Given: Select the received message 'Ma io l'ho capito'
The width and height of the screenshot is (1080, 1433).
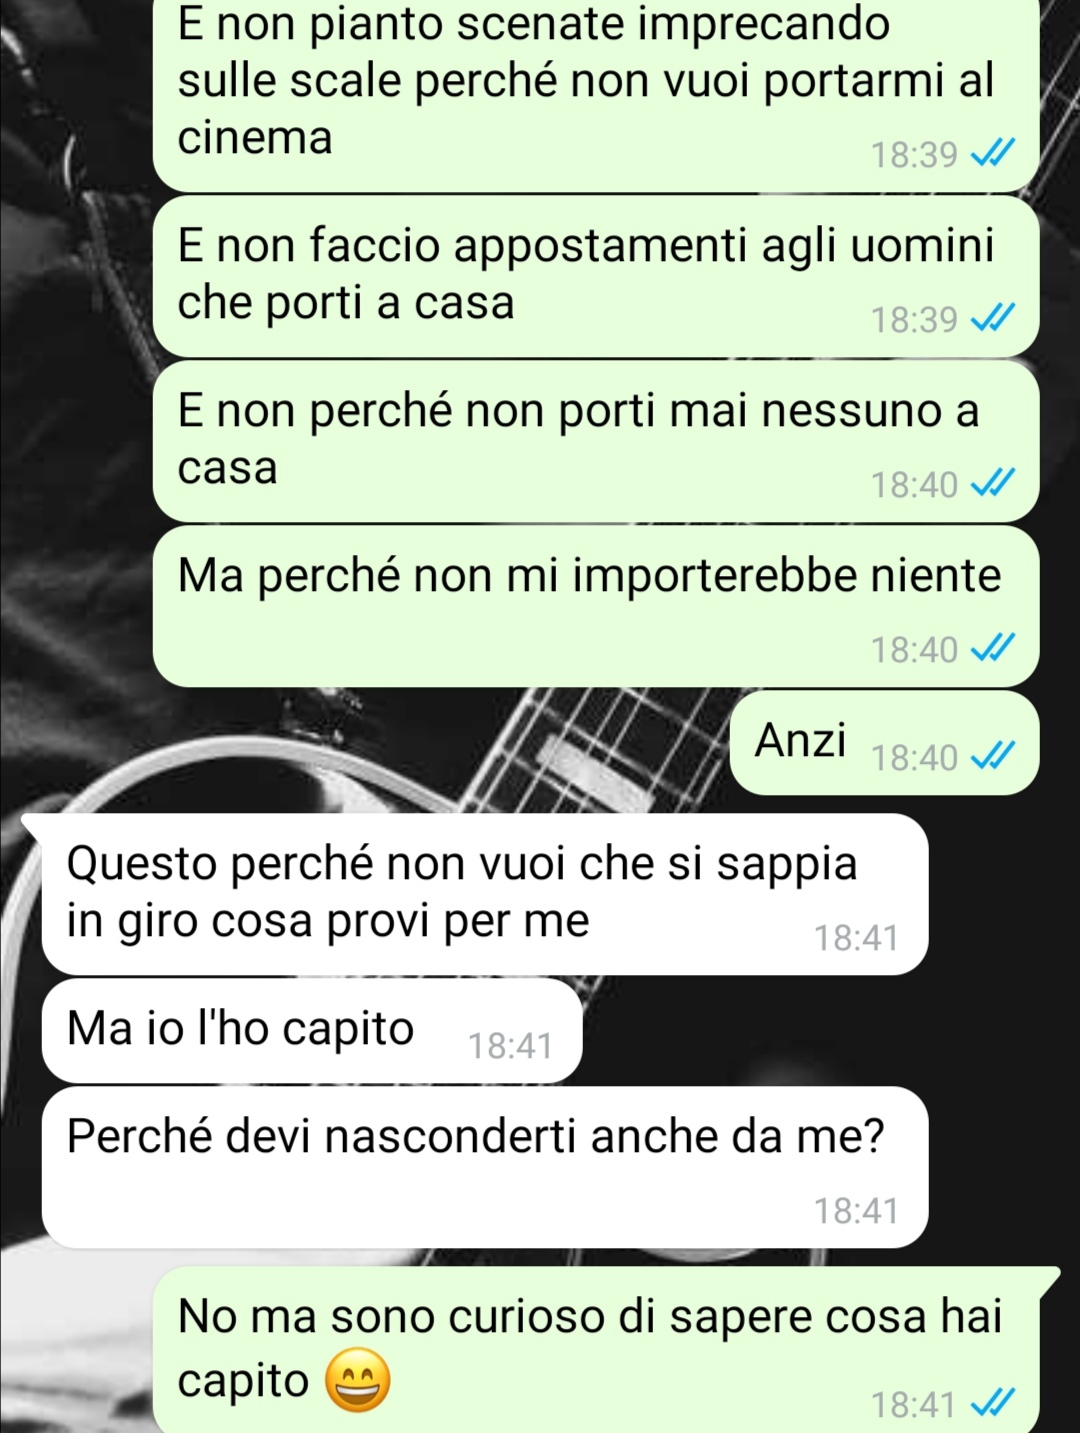Looking at the screenshot, I should pyautogui.click(x=312, y=1031).
